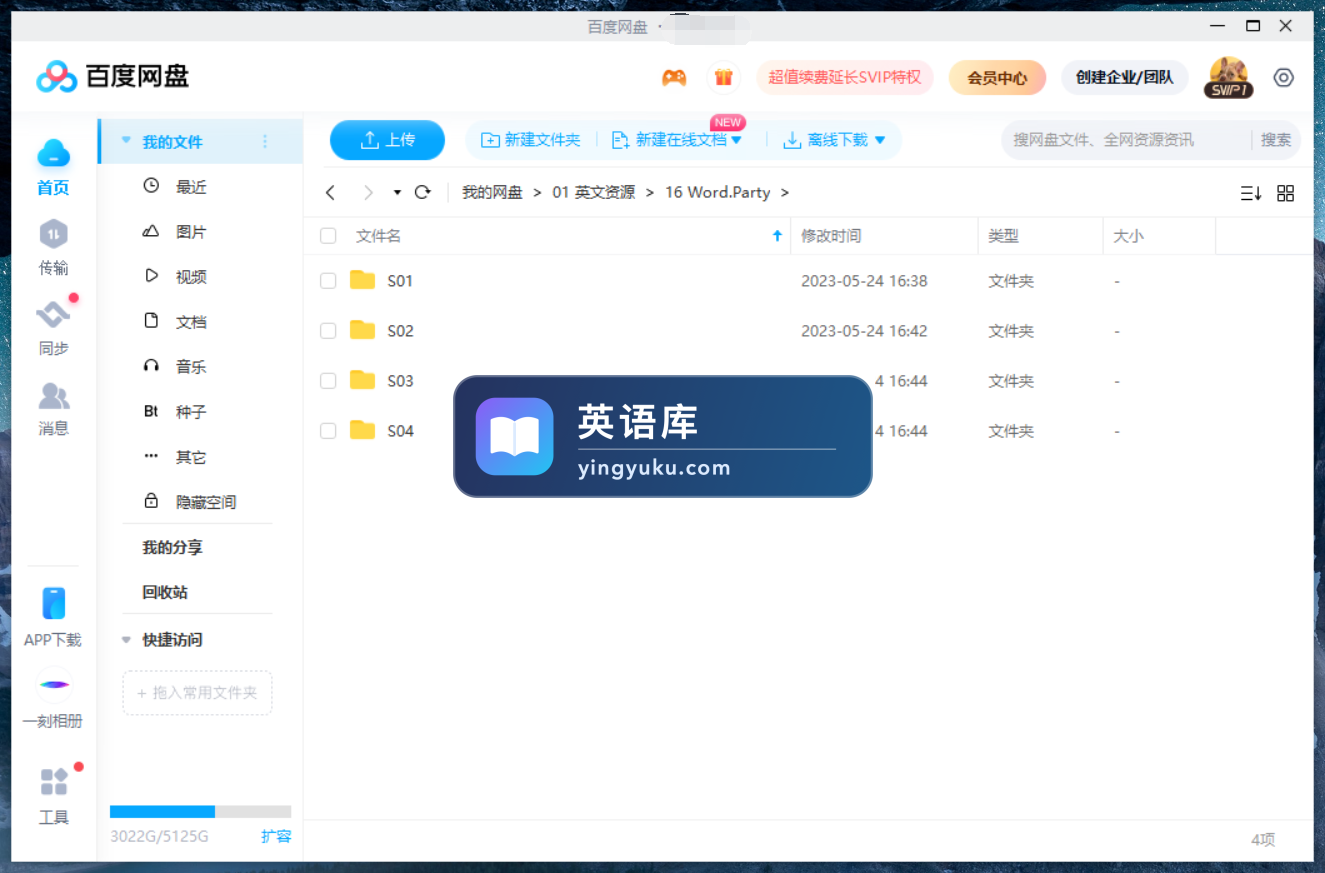Click the 16 Word.Party breadcrumb

[717, 192]
